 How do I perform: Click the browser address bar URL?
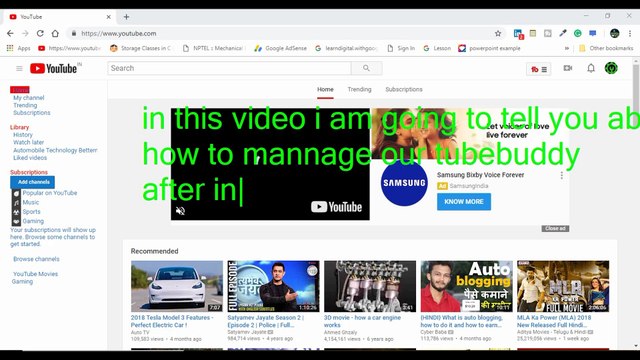(118, 33)
